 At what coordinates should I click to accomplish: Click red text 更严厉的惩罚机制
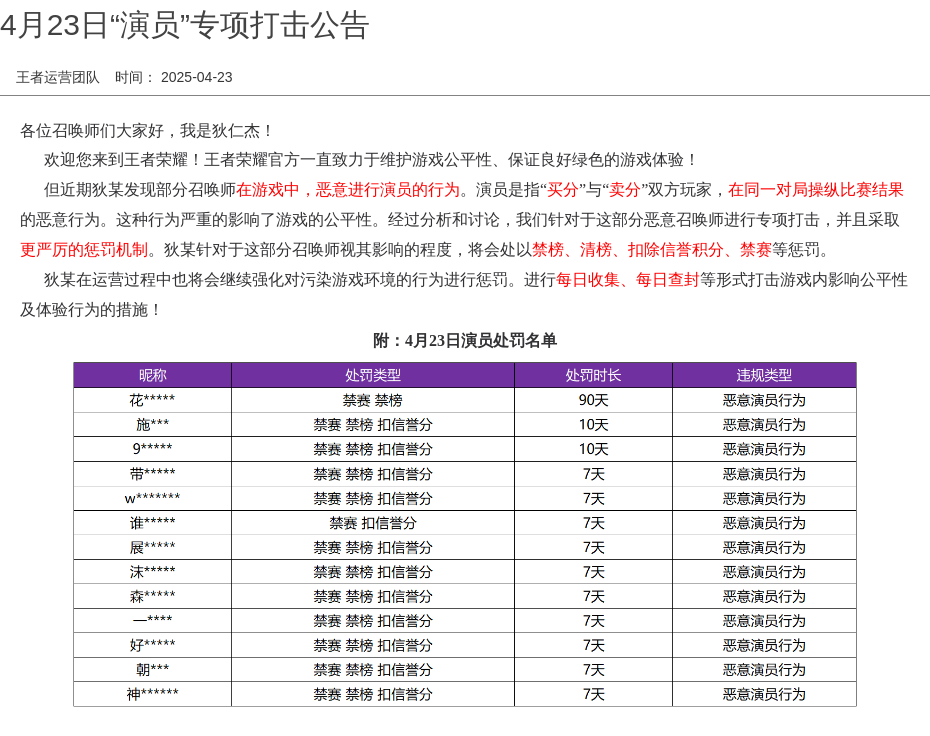84,250
